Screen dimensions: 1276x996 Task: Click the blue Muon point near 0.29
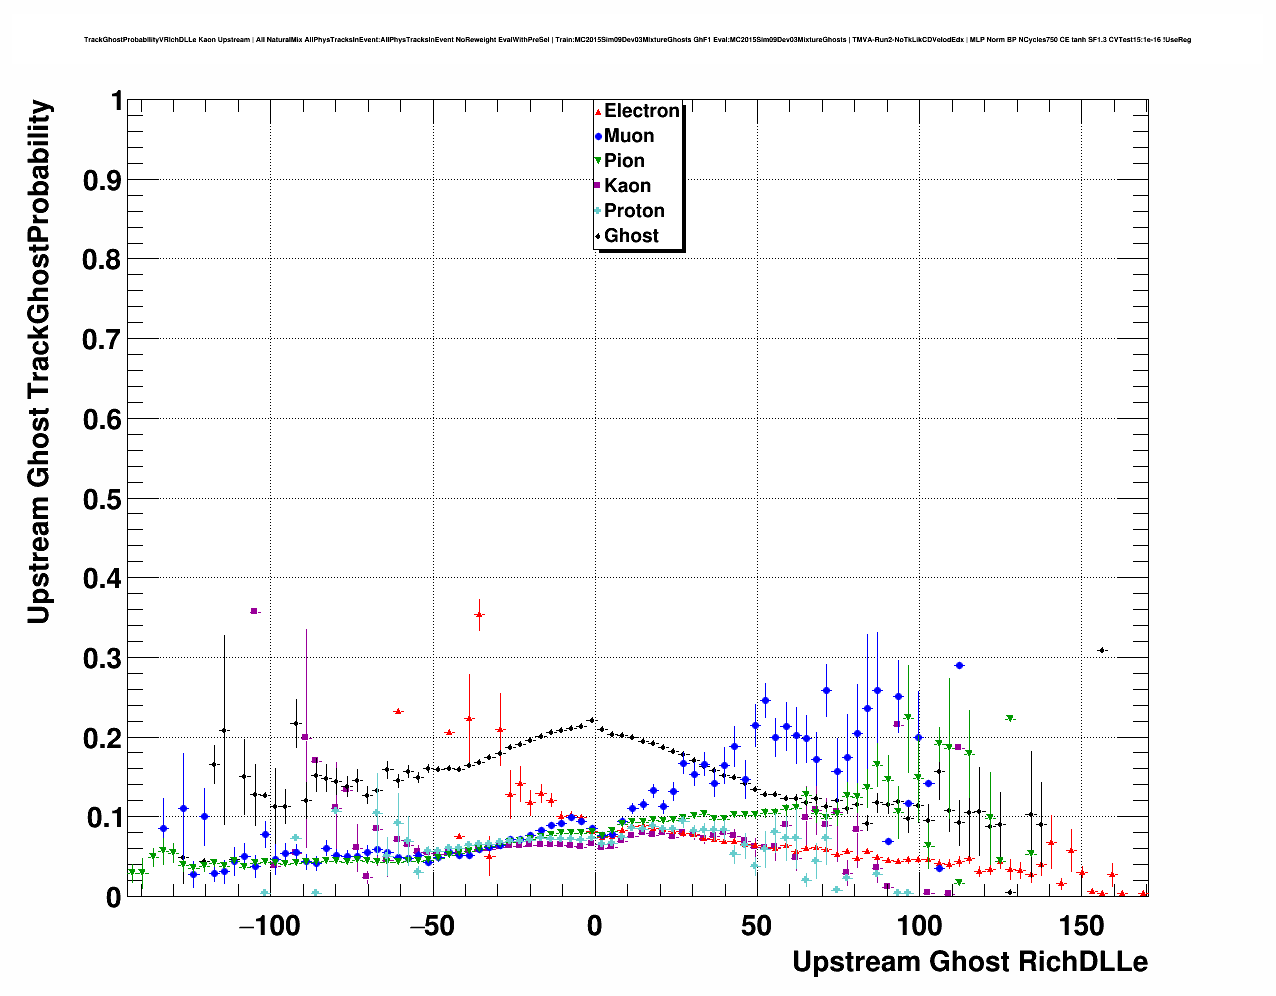pyautogui.click(x=959, y=665)
